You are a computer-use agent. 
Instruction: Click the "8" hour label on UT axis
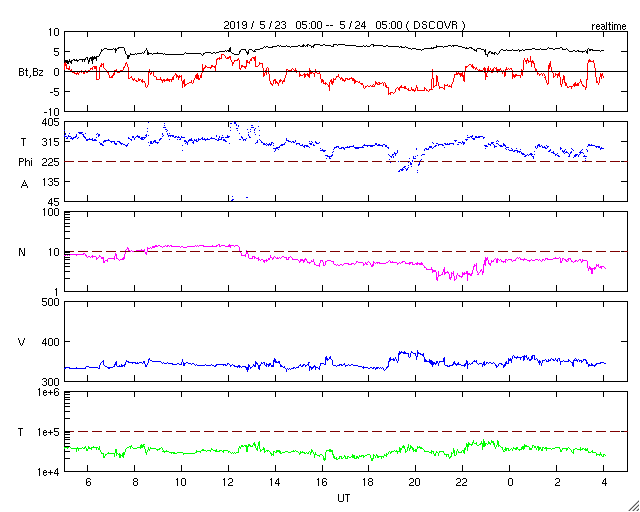click(x=135, y=483)
